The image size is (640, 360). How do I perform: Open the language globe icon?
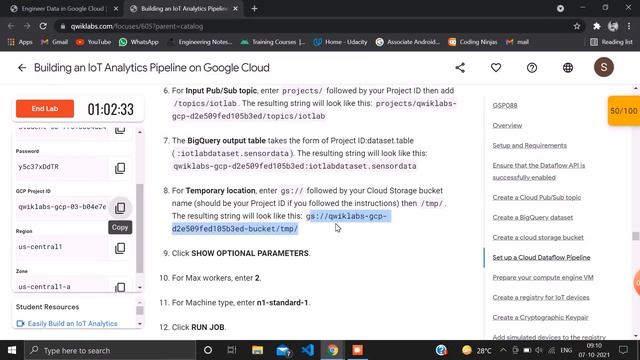(568, 68)
